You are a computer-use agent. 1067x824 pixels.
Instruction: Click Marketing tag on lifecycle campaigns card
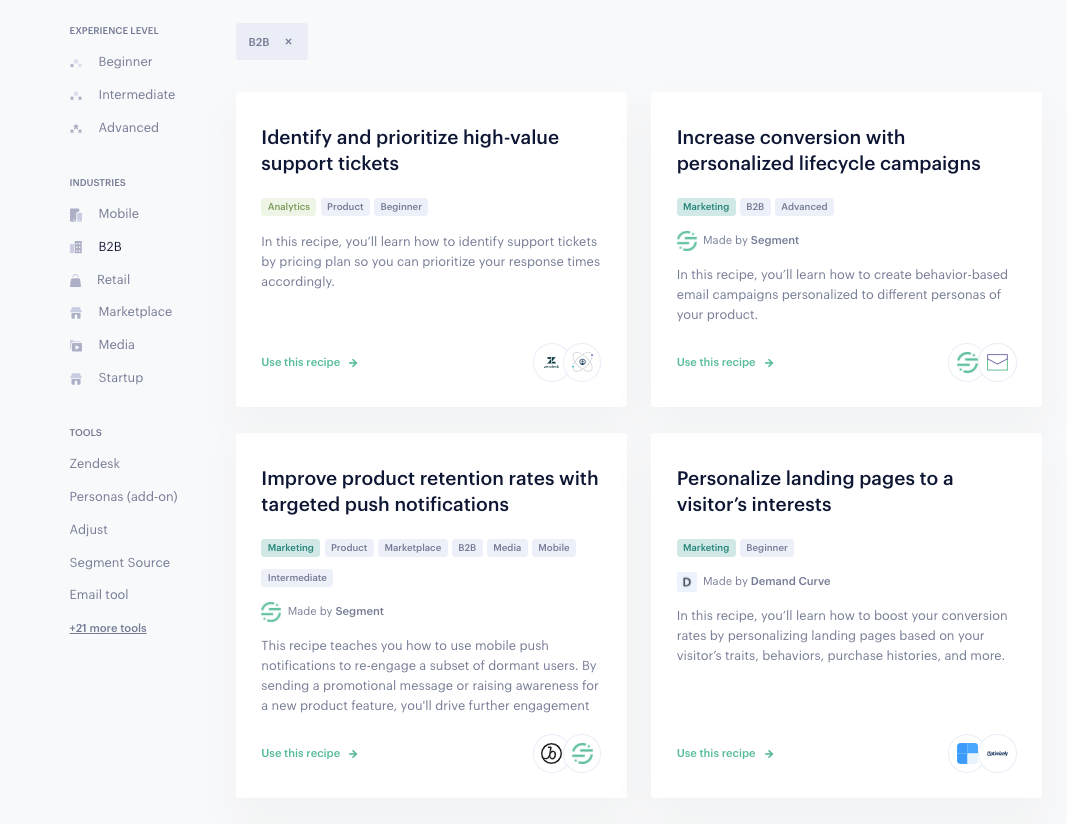click(x=706, y=207)
